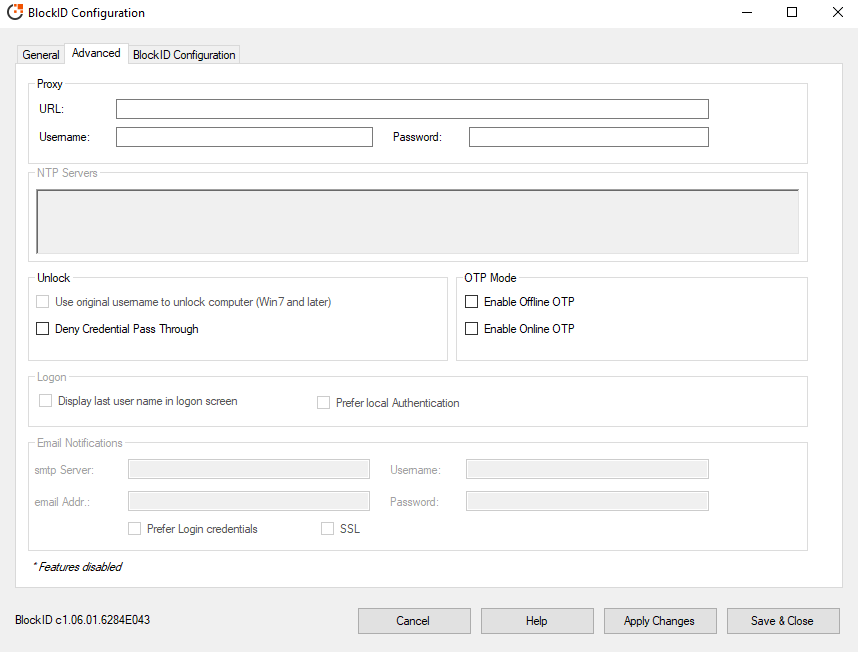
Task: Toggle Prefer local Authentication
Action: [x=323, y=402]
